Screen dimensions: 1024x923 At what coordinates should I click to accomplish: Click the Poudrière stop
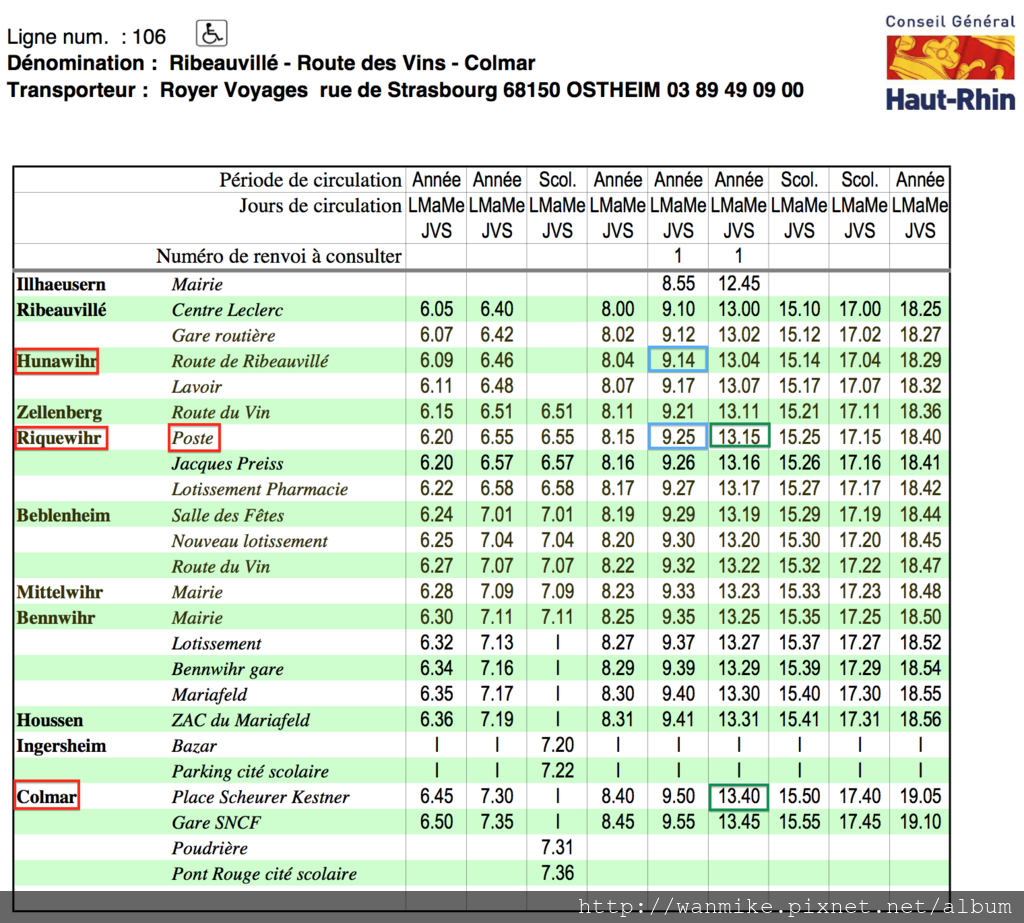click(210, 848)
